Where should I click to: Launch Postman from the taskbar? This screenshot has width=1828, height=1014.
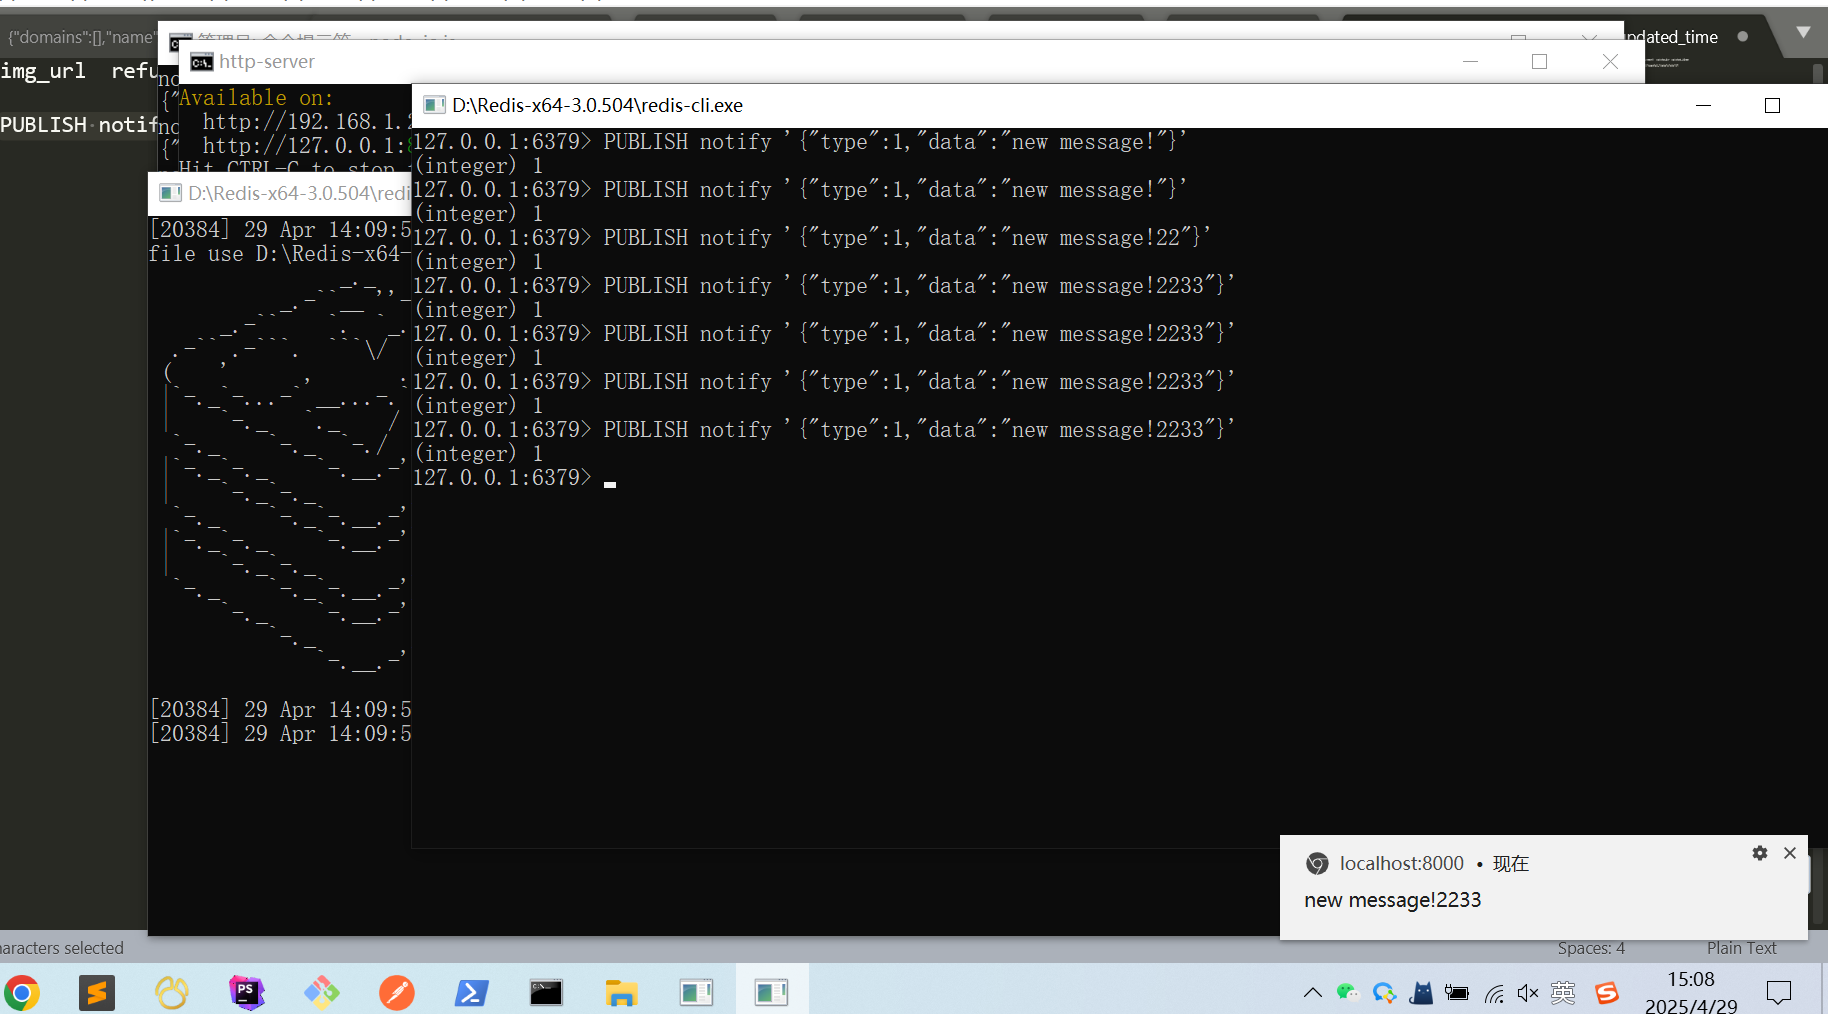point(397,993)
